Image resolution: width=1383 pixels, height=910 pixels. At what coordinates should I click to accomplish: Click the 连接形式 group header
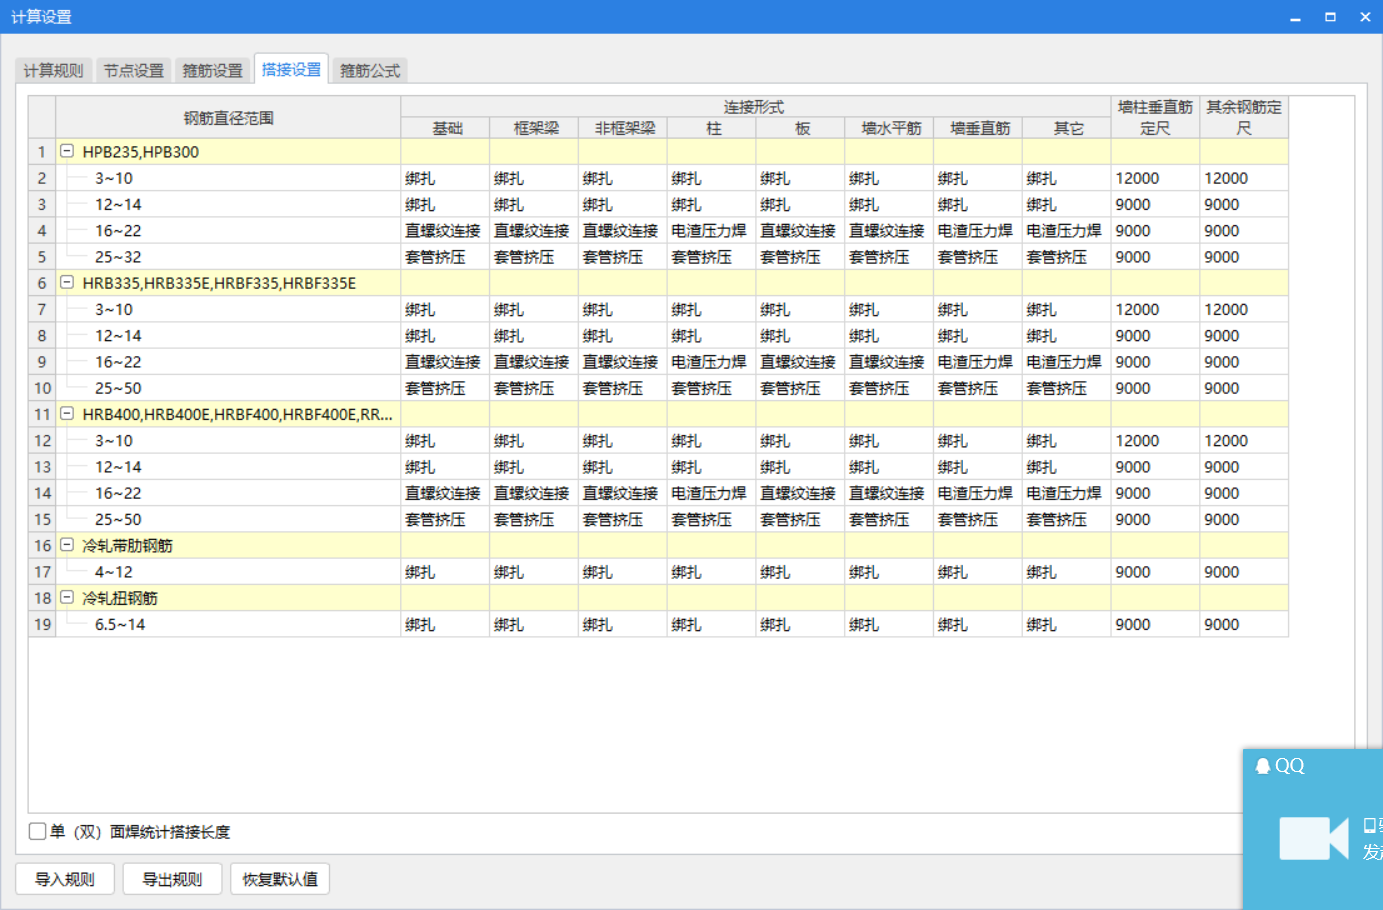(755, 107)
